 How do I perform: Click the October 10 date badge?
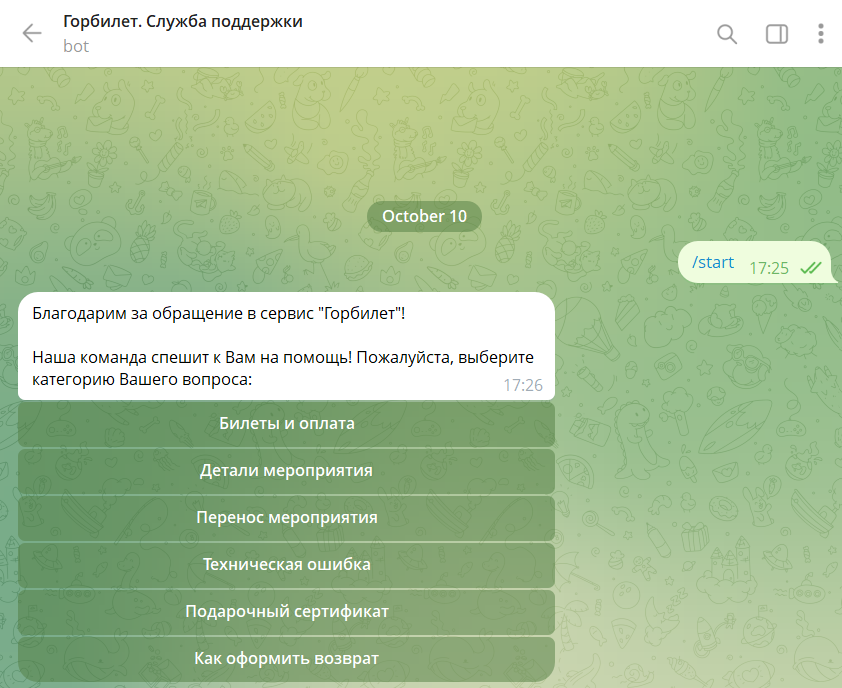[x=424, y=216]
